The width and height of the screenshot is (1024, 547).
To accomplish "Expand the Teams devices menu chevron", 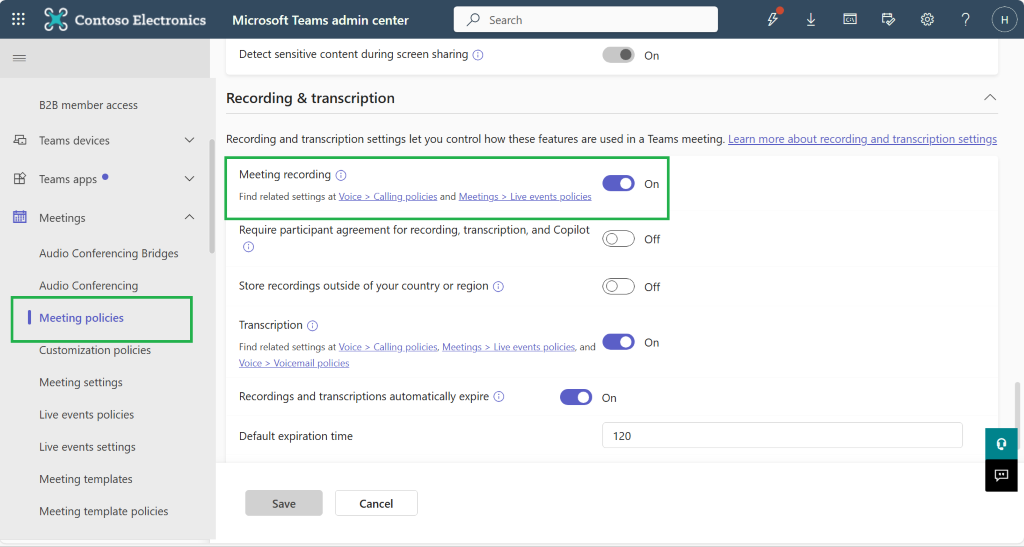I will (189, 140).
